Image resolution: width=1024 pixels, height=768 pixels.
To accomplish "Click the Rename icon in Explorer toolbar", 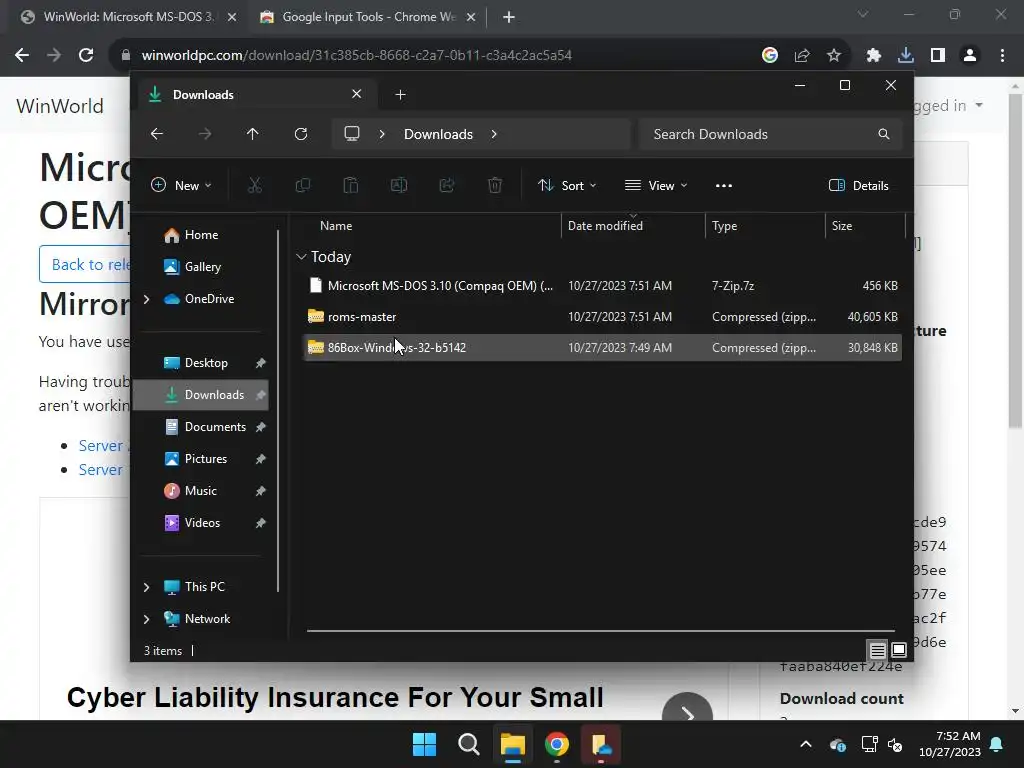I will (398, 185).
